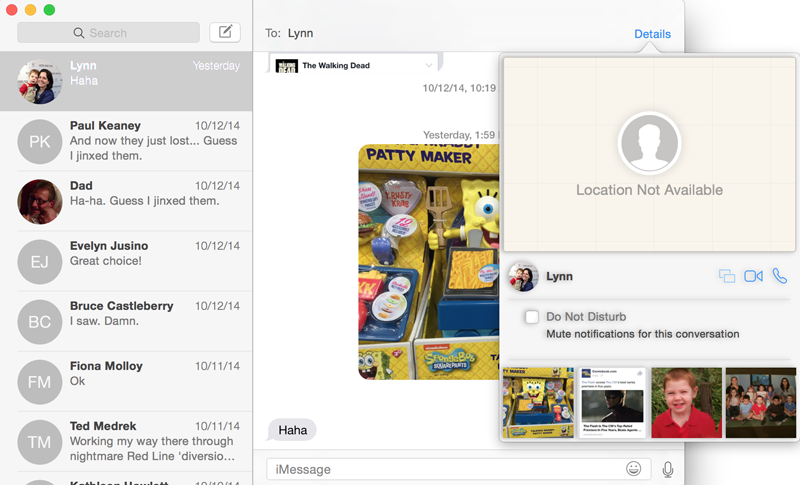Click Lynn's name in the Details panel
Viewport: 800px width, 485px height.
pos(559,276)
